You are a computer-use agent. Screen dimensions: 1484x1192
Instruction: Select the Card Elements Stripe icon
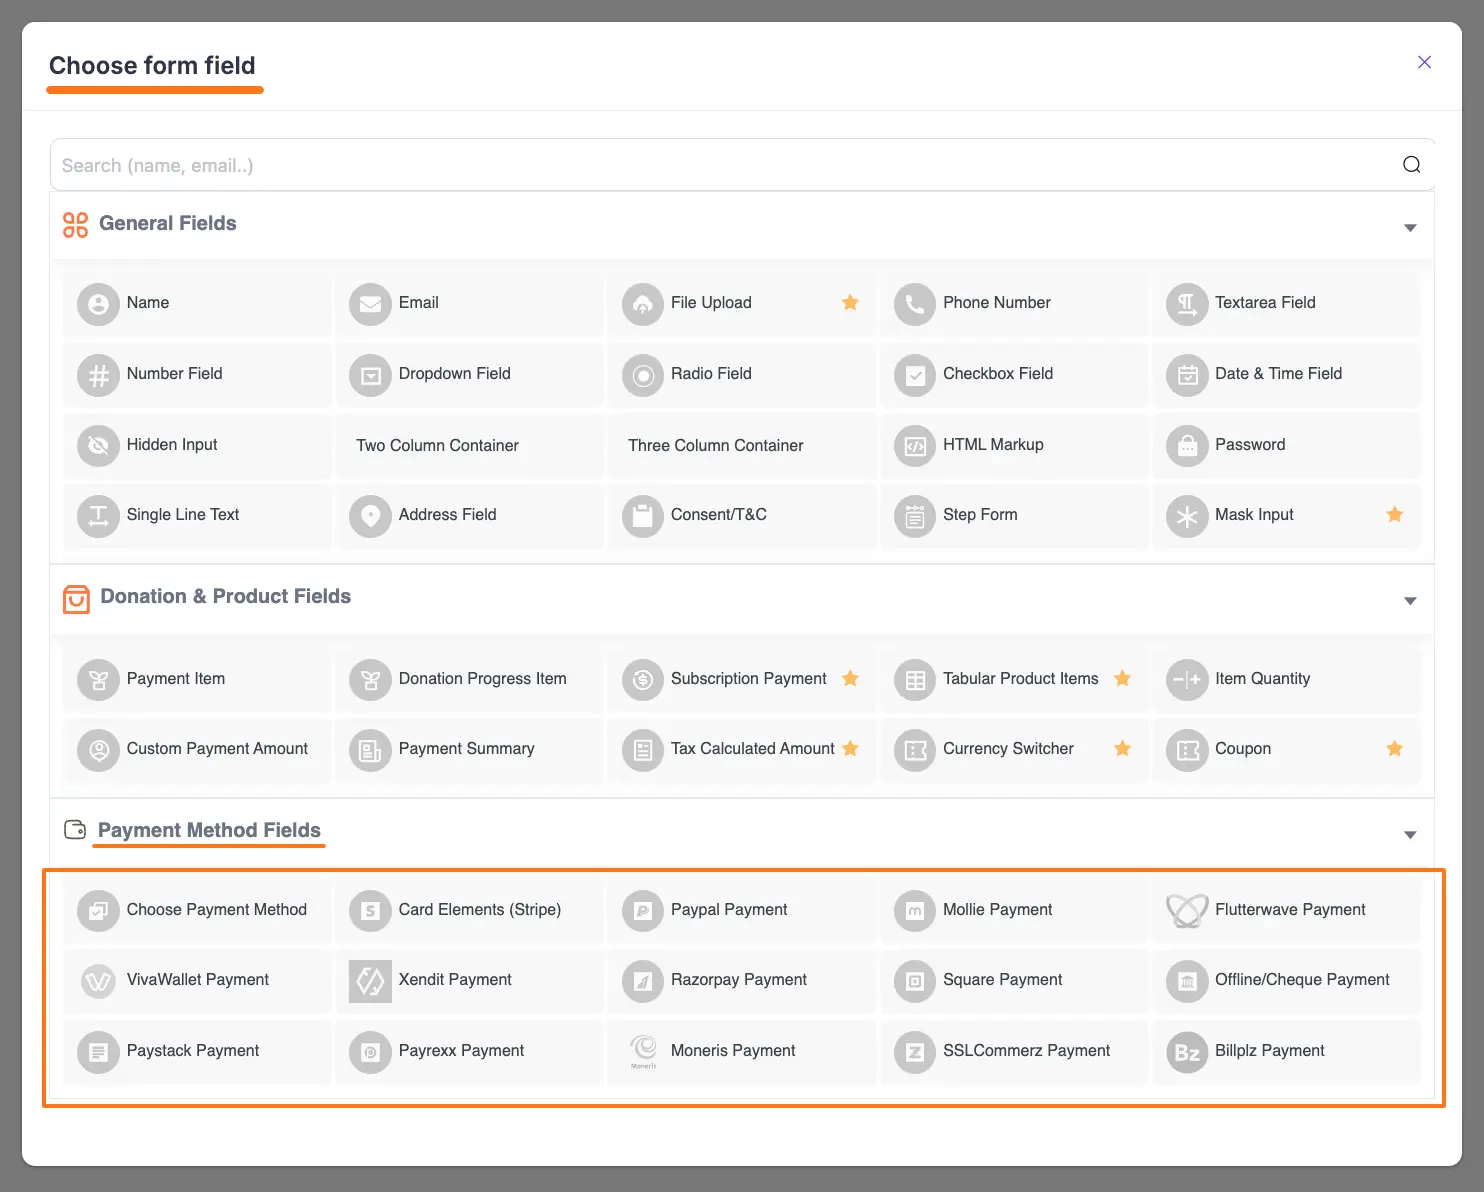[370, 911]
